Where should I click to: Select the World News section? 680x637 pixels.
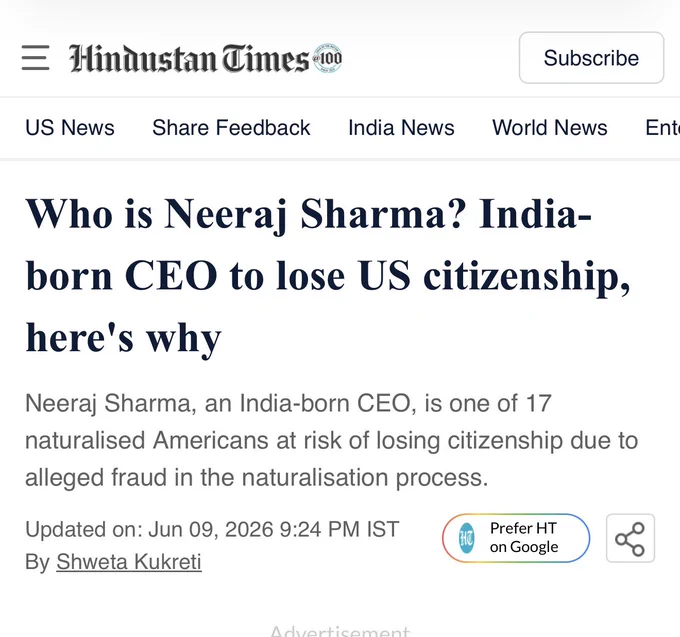(549, 128)
